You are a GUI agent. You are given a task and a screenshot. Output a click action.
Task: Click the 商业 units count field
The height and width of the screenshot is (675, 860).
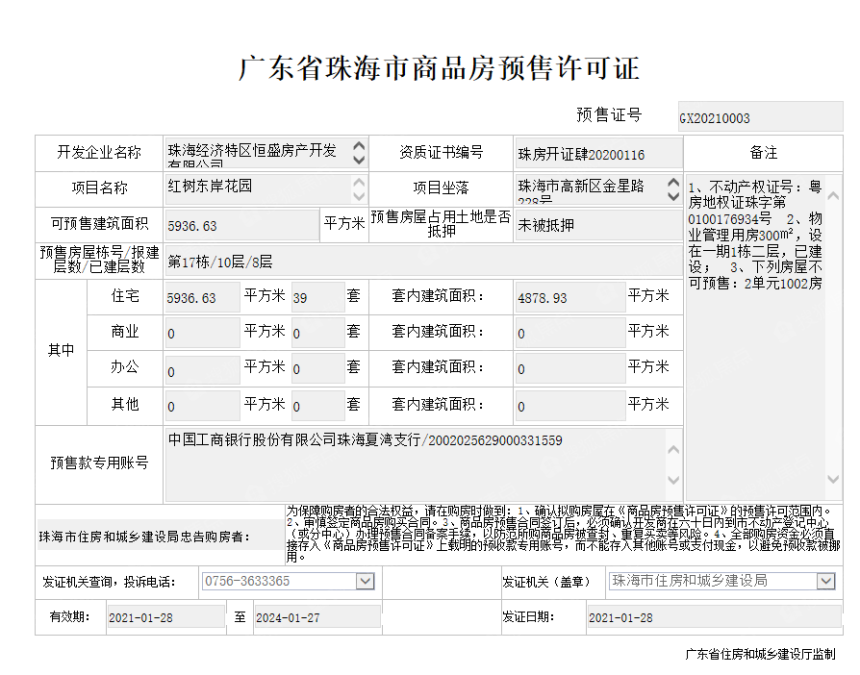pyautogui.click(x=318, y=333)
